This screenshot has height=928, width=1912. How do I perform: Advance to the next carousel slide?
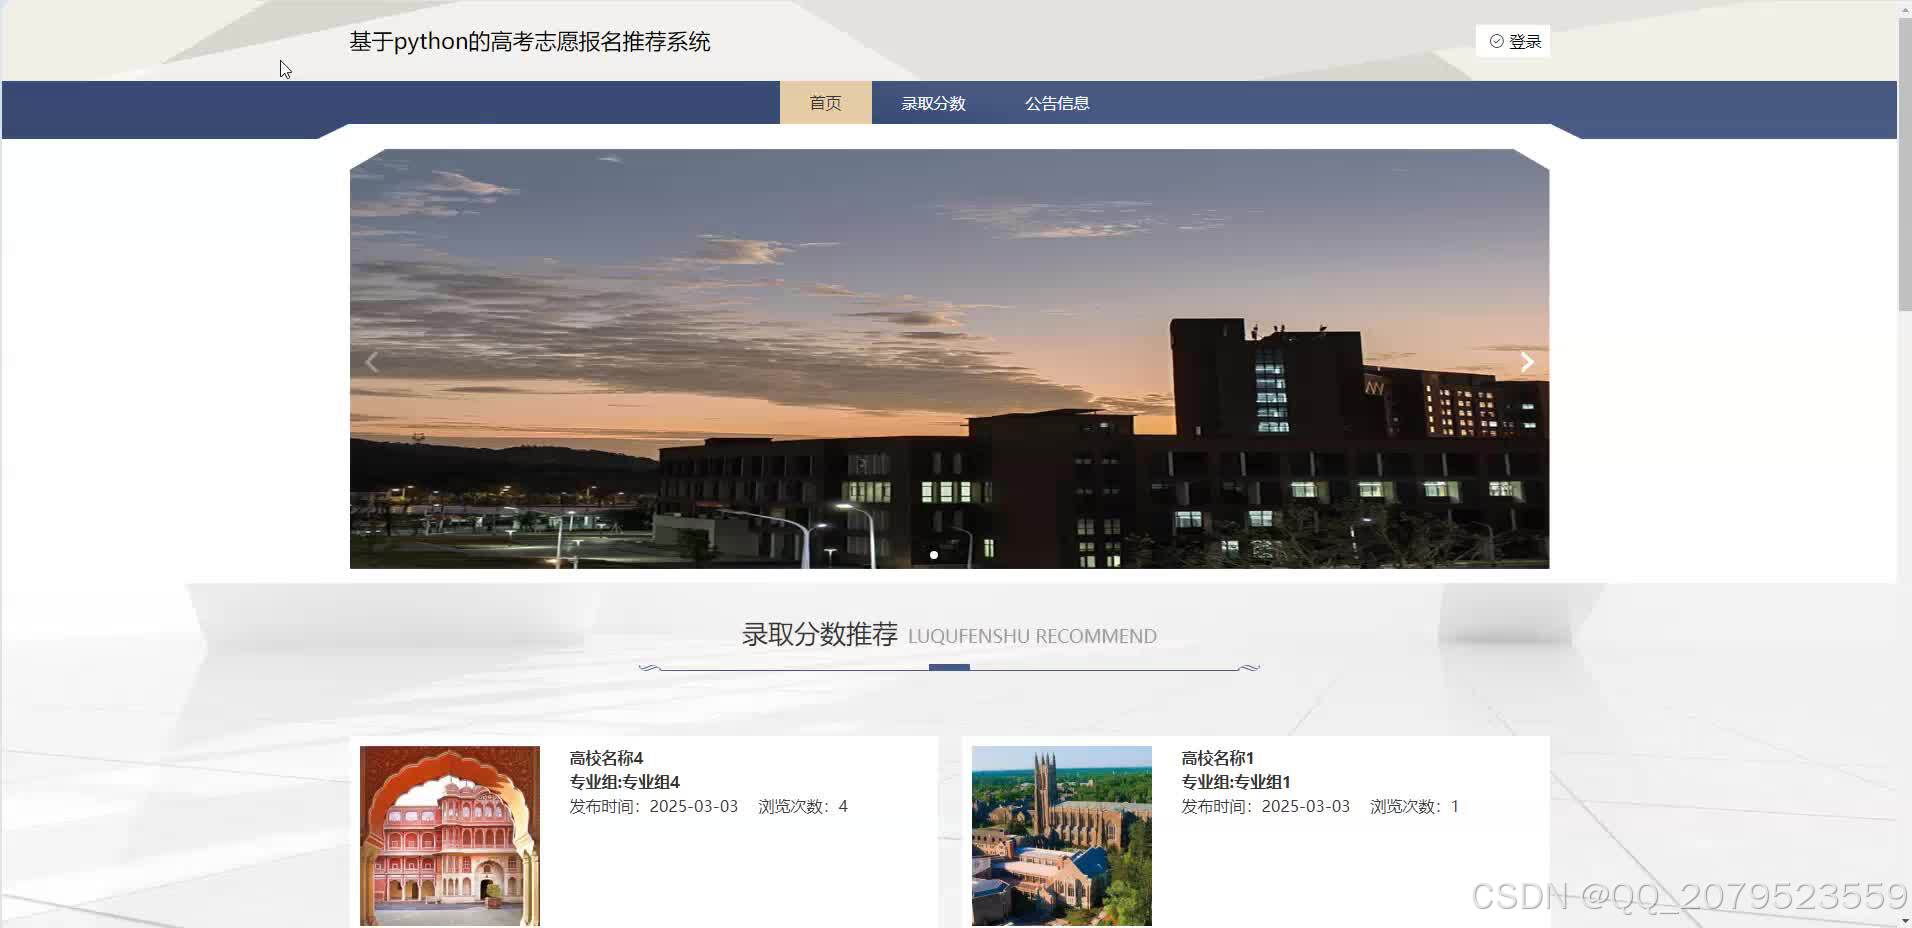(x=1527, y=362)
